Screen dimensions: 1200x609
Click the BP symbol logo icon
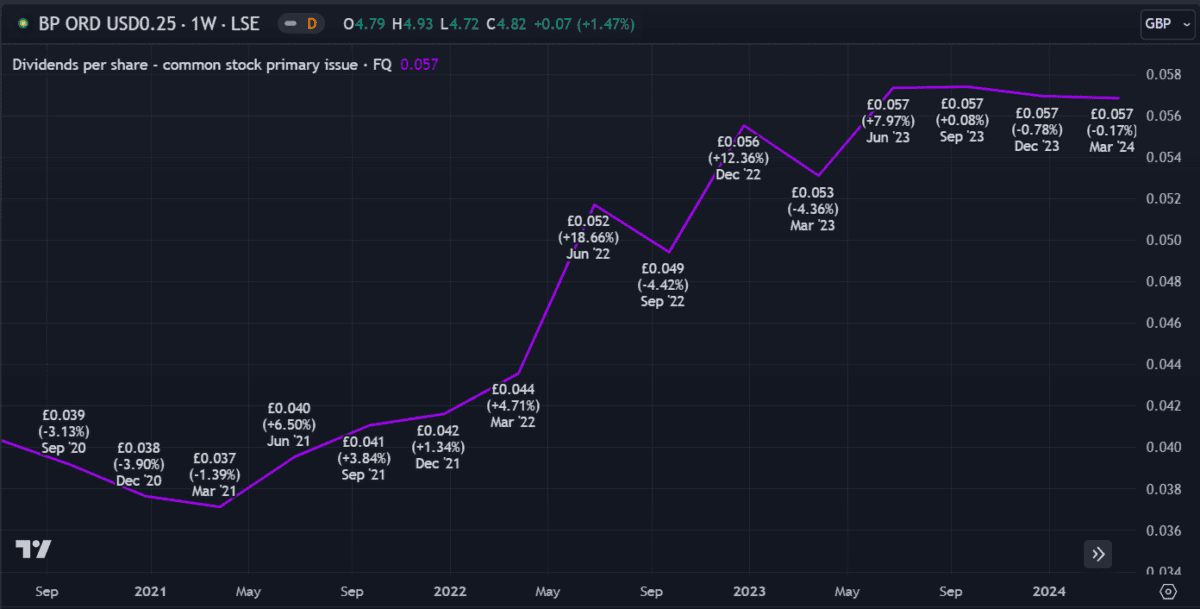coord(22,23)
